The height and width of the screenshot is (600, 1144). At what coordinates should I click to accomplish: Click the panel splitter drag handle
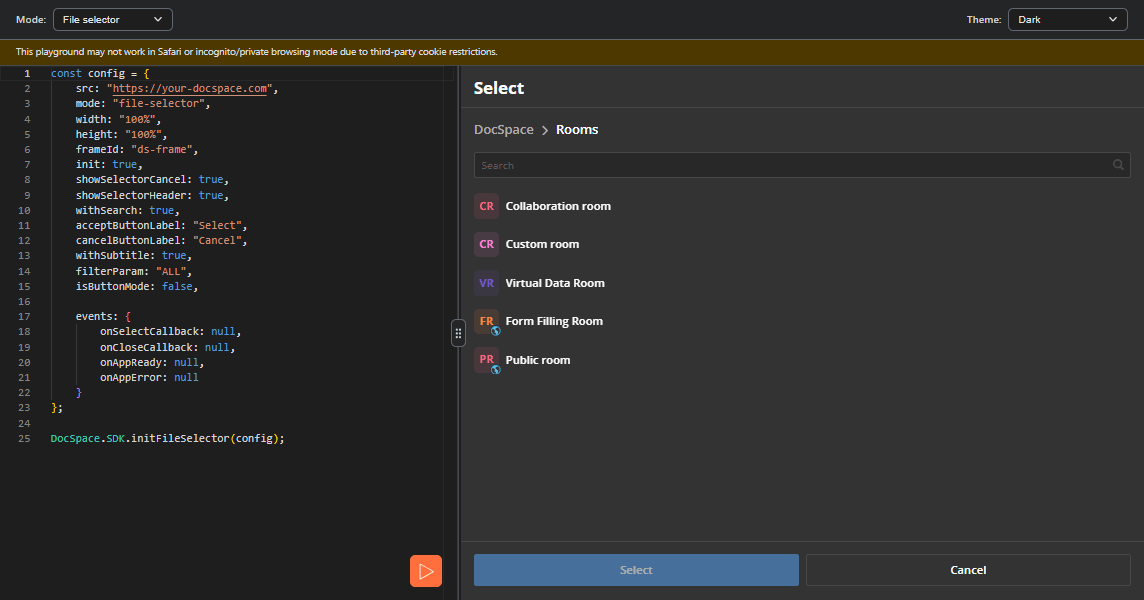(x=458, y=334)
